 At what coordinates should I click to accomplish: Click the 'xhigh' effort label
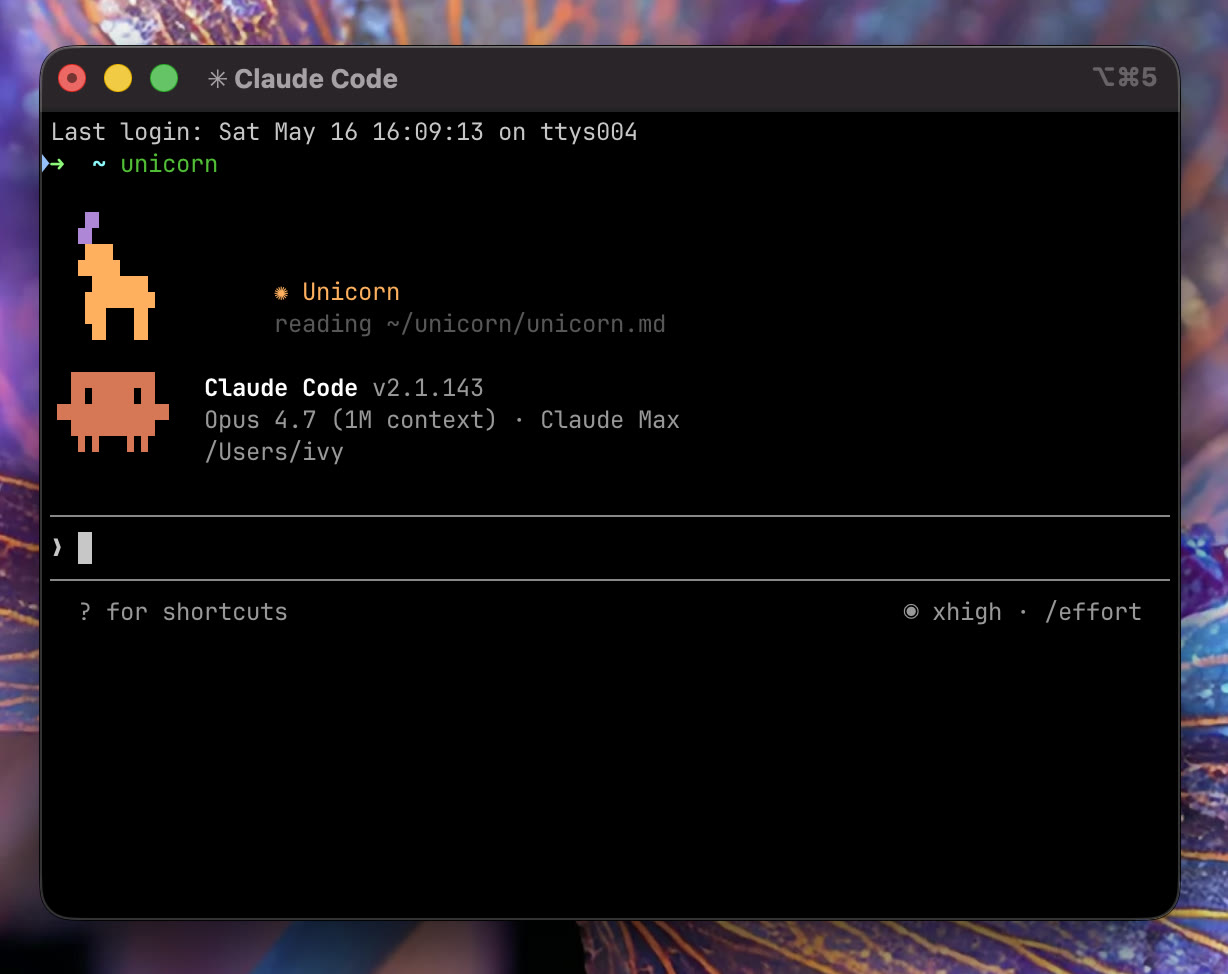click(x=967, y=612)
